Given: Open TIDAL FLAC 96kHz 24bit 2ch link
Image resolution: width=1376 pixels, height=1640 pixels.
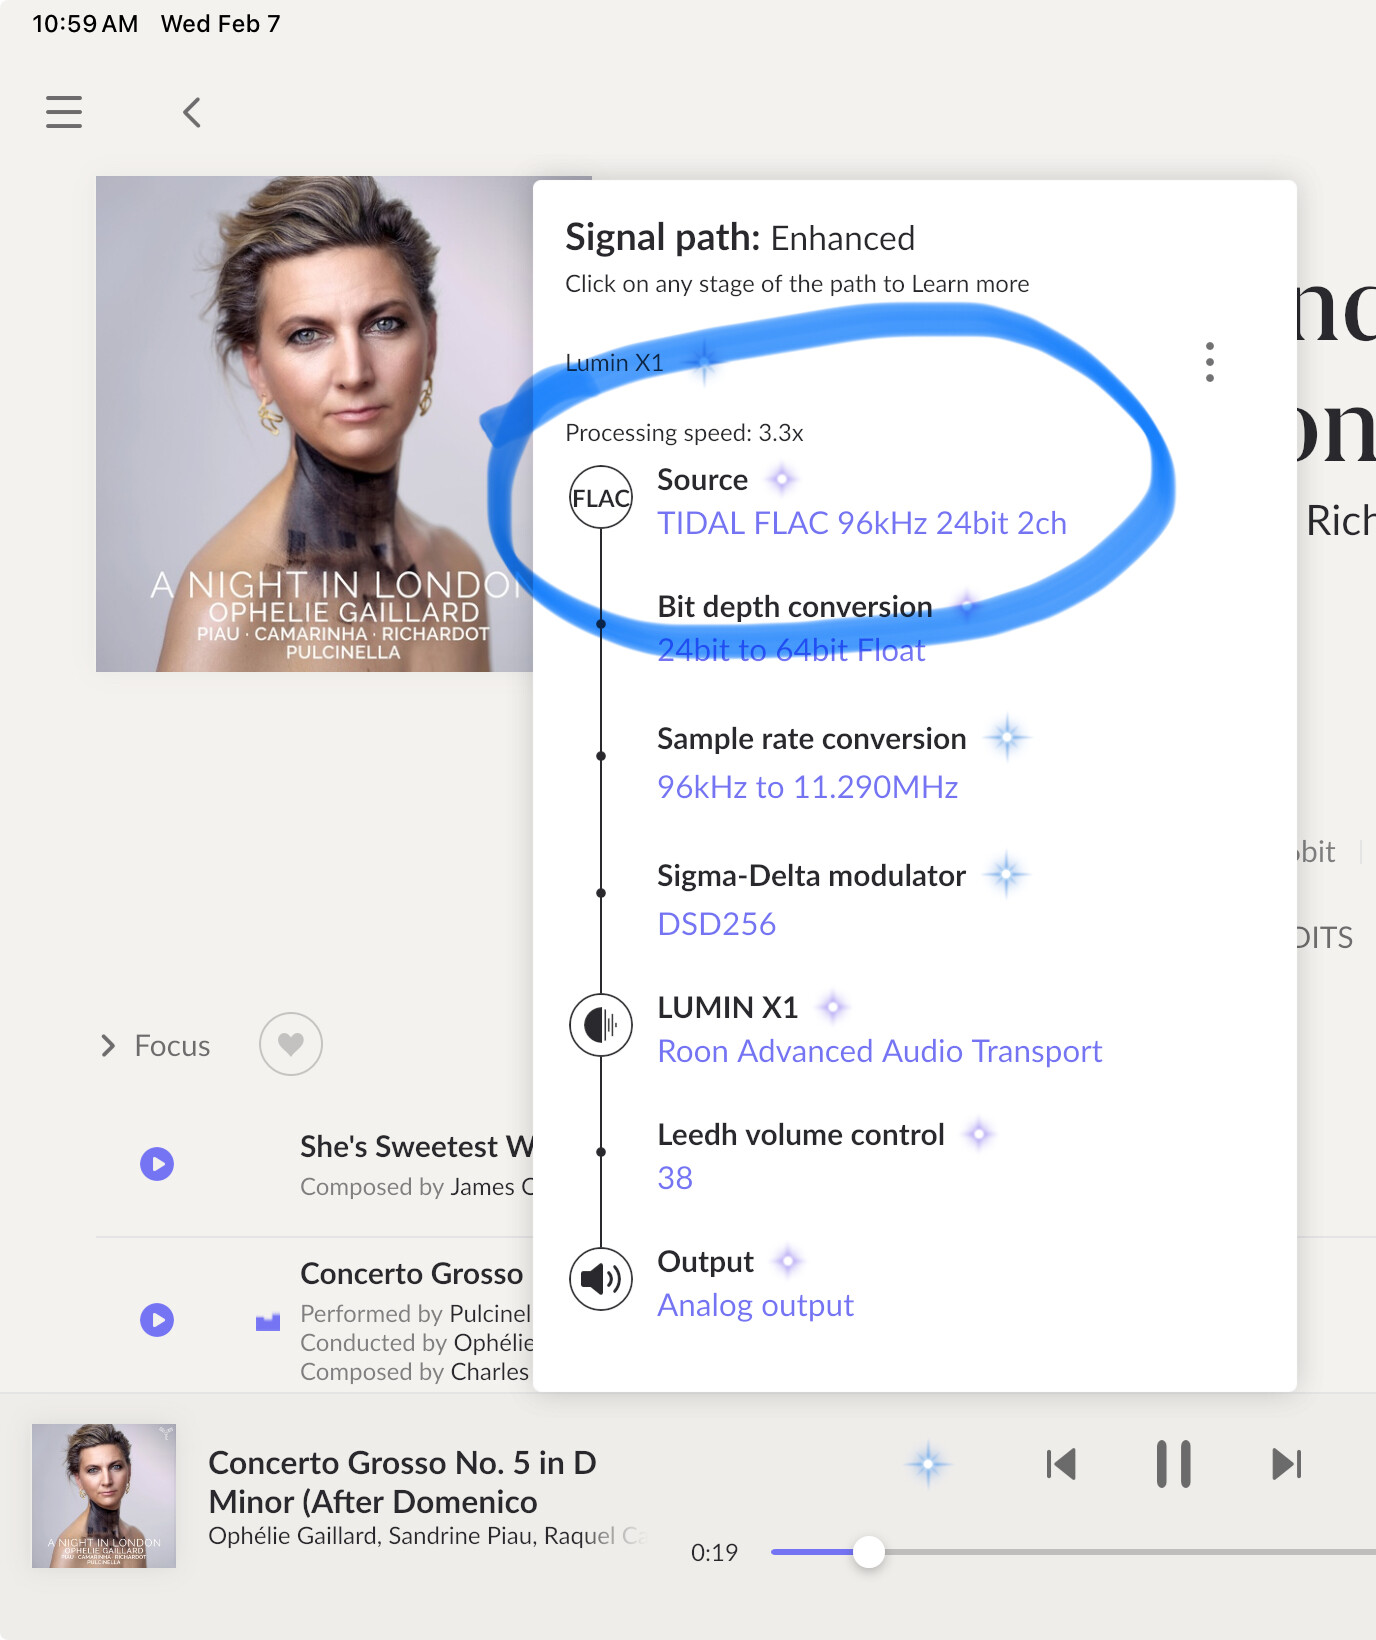Looking at the screenshot, I should [x=862, y=523].
